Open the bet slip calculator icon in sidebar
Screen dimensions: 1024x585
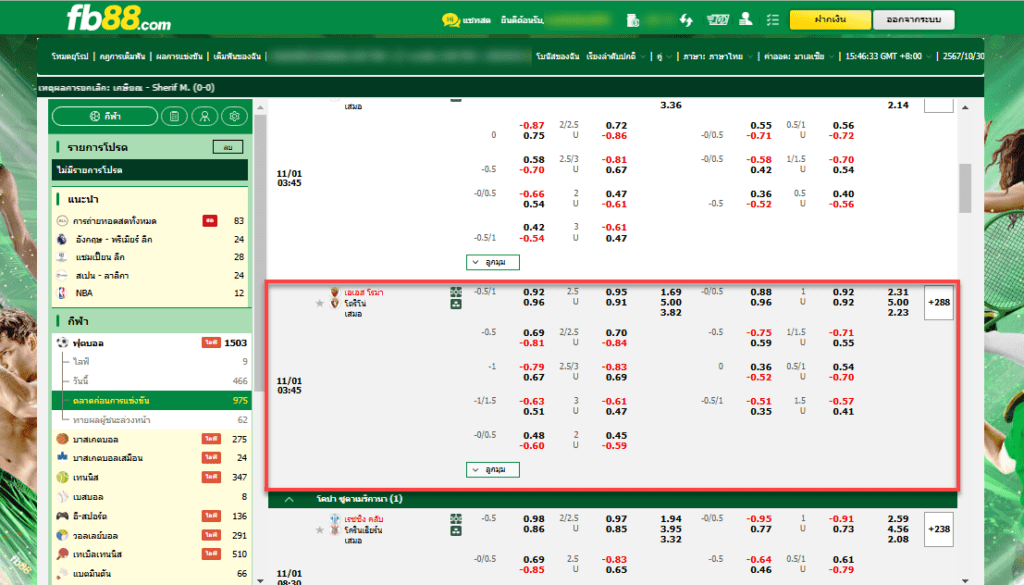174,116
